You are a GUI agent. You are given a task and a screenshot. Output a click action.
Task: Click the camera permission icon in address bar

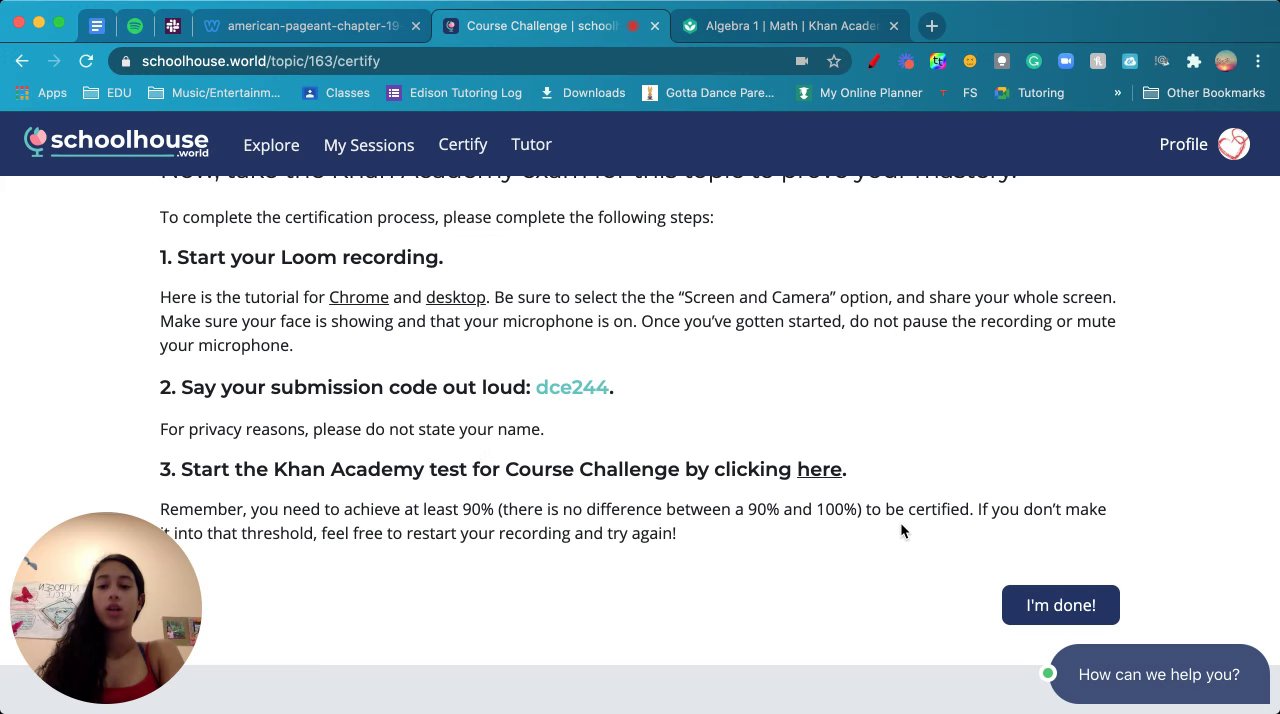[801, 61]
